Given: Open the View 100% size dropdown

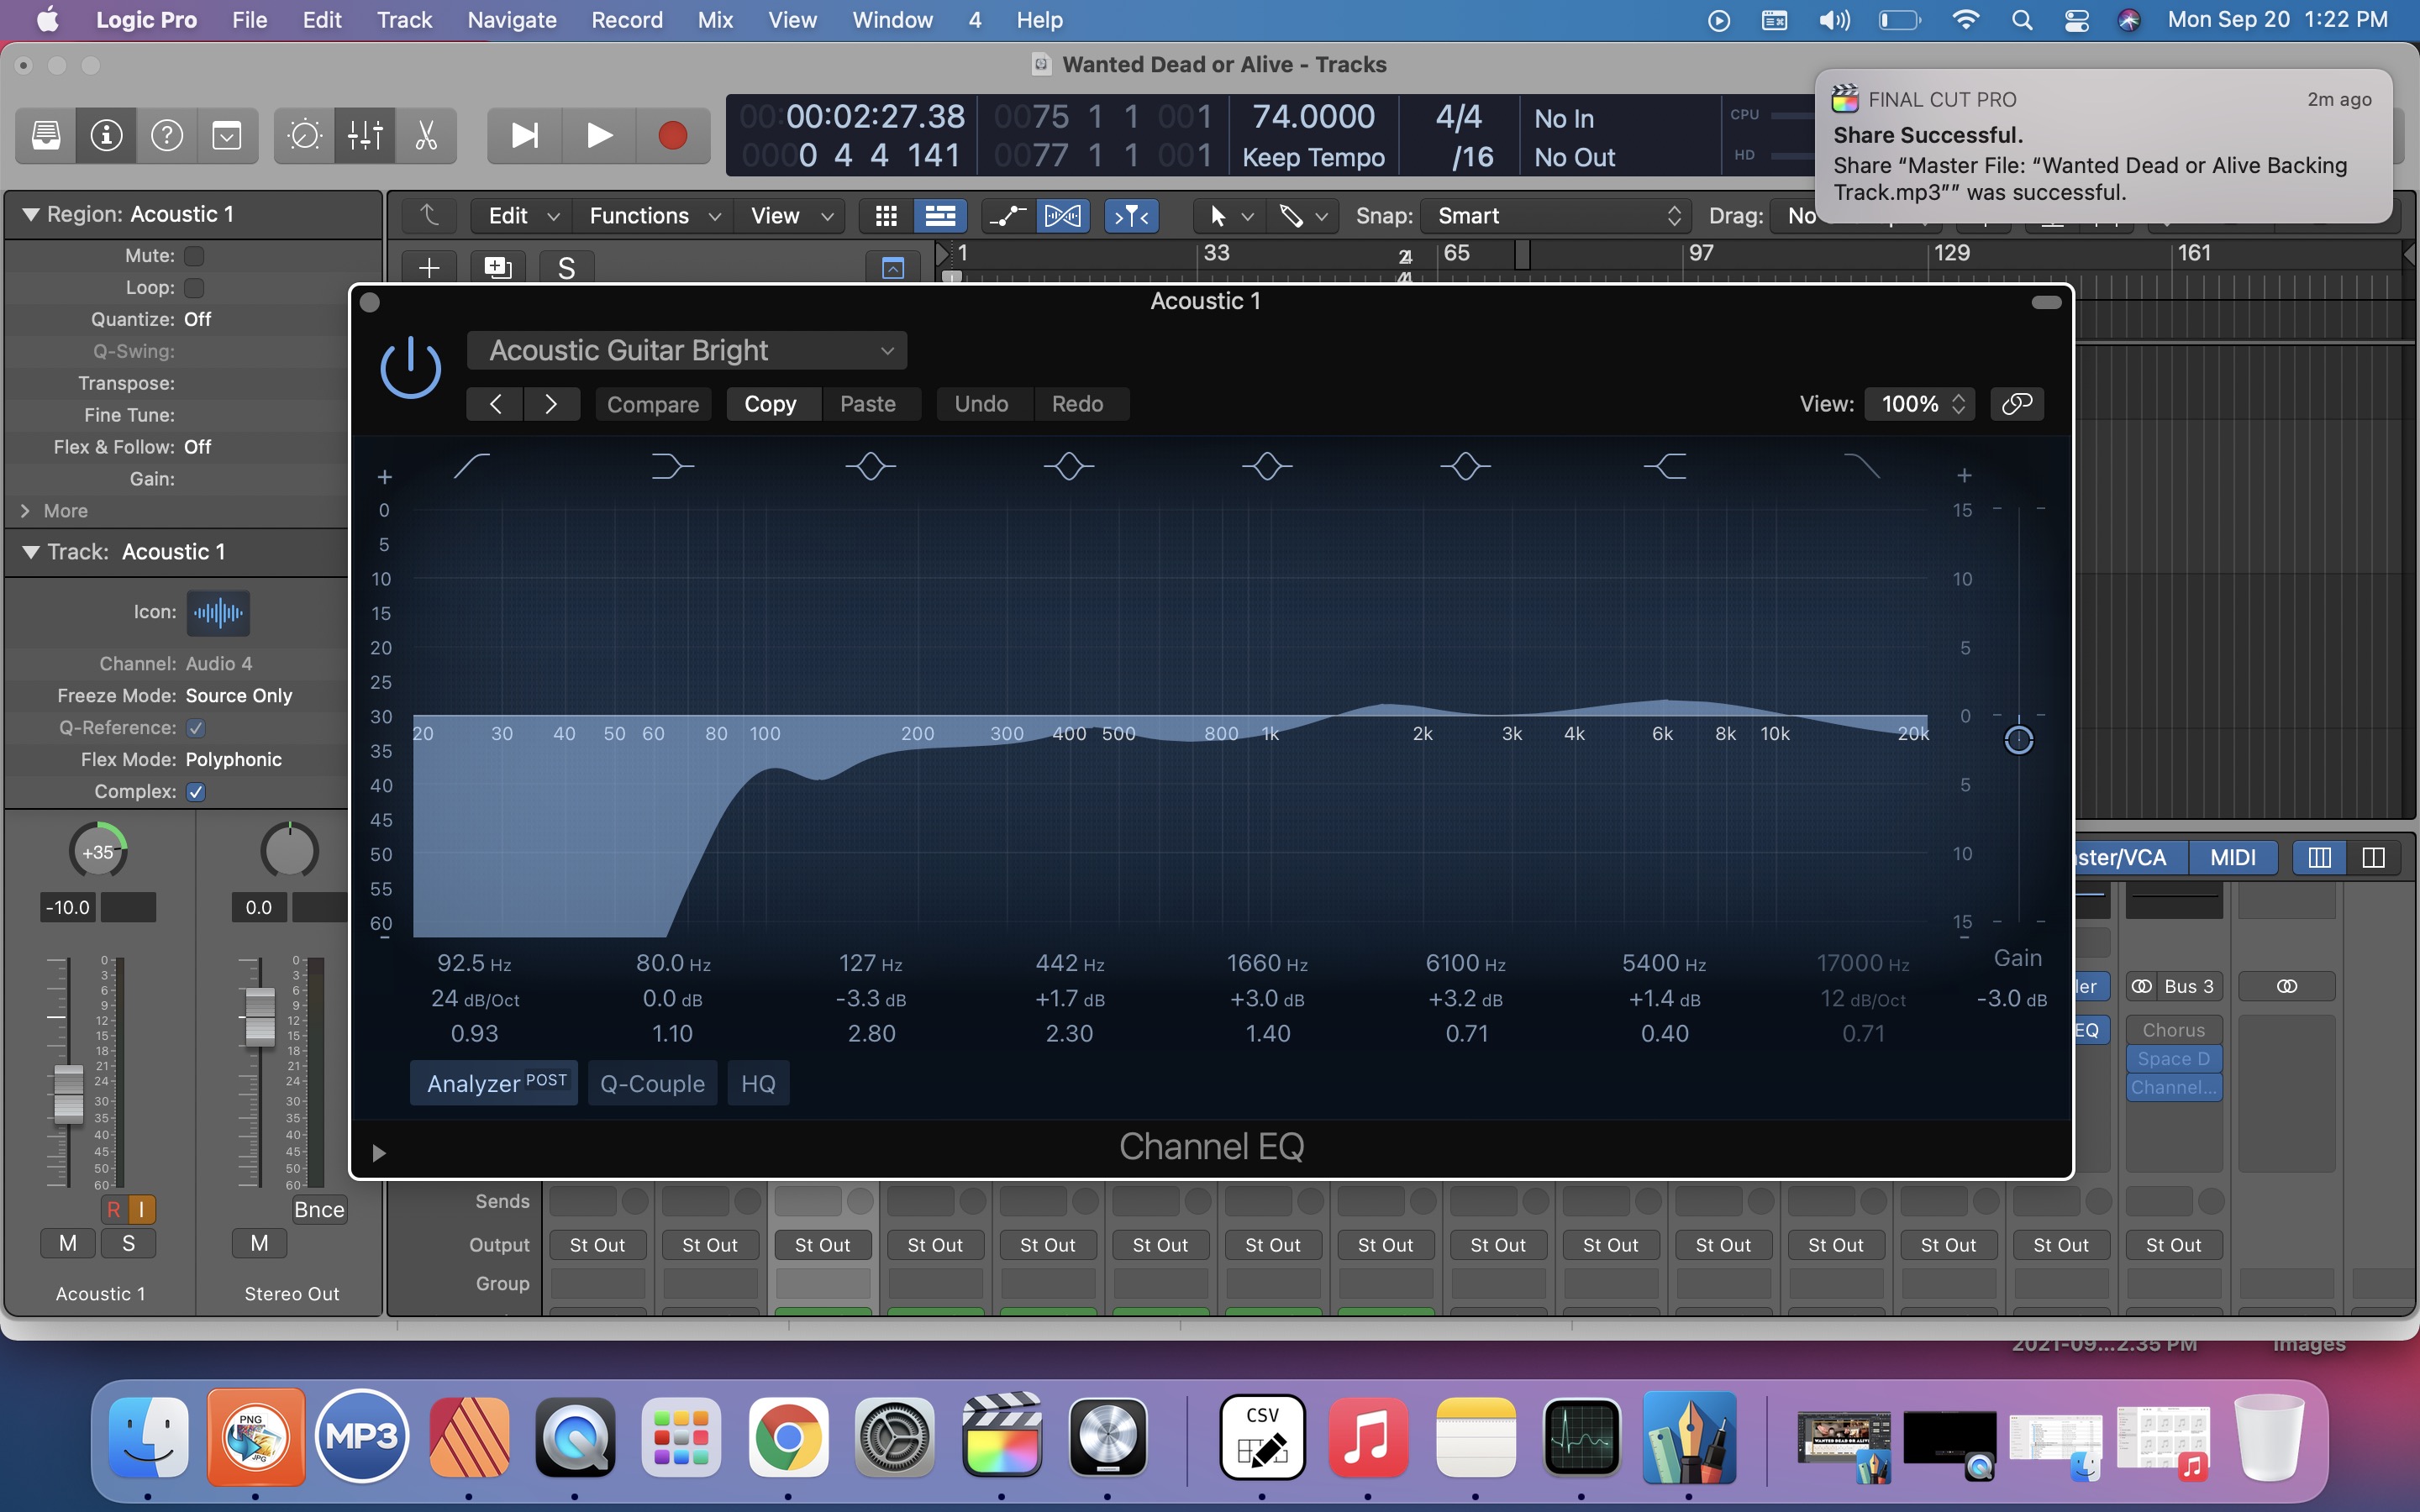Looking at the screenshot, I should pyautogui.click(x=1921, y=404).
